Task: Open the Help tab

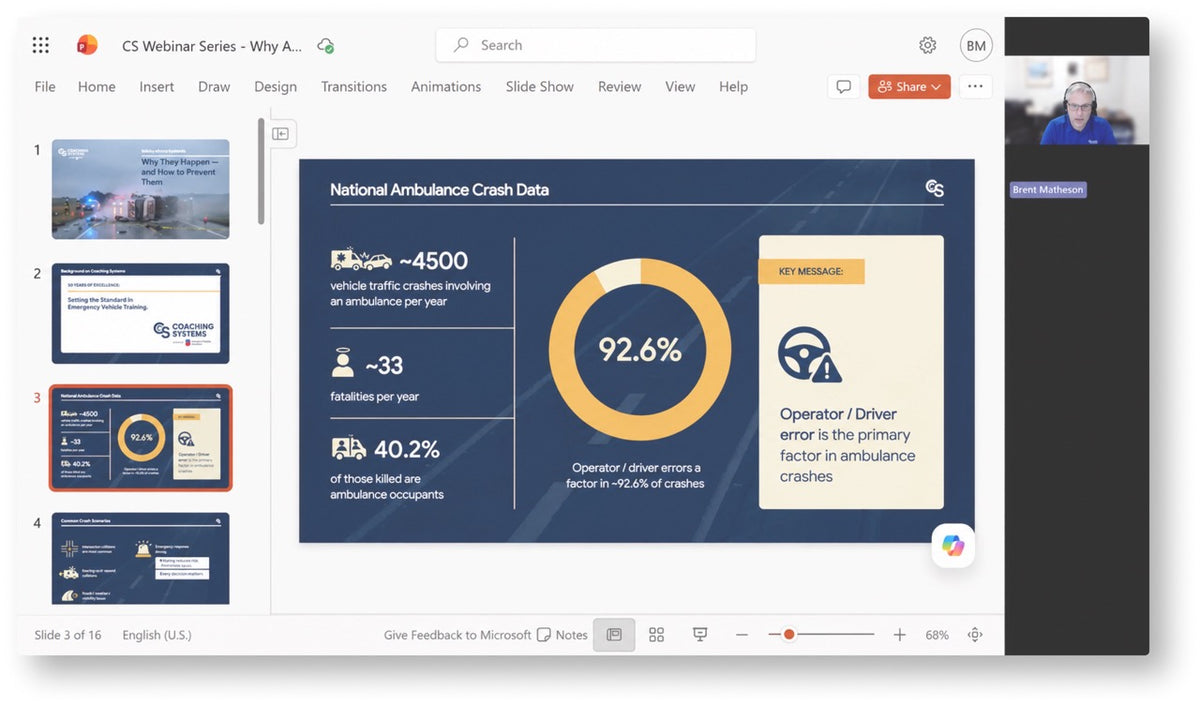Action: click(733, 87)
